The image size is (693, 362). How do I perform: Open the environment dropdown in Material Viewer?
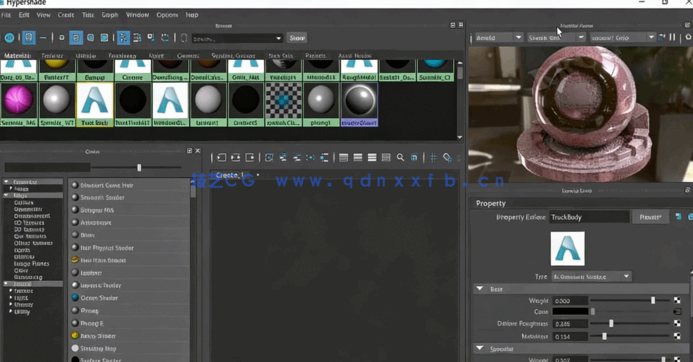[x=623, y=38]
